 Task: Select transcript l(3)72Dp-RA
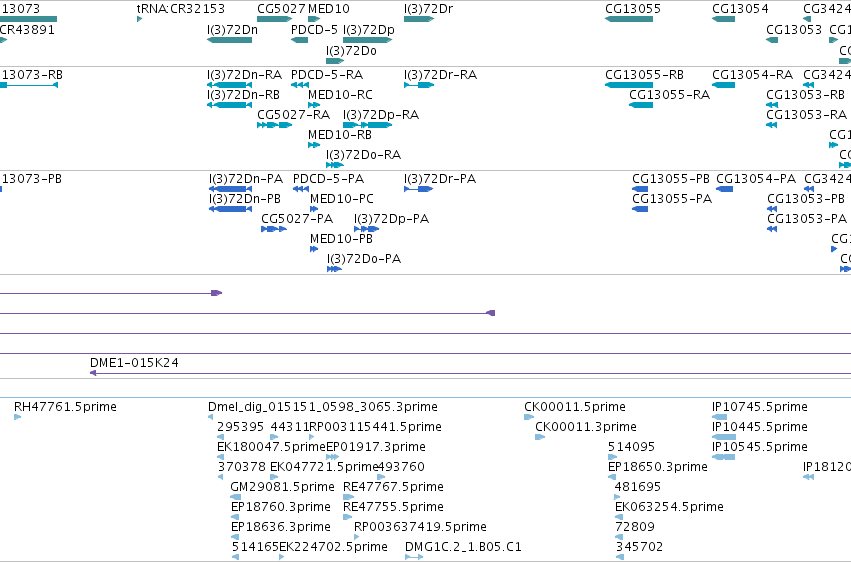click(x=381, y=115)
